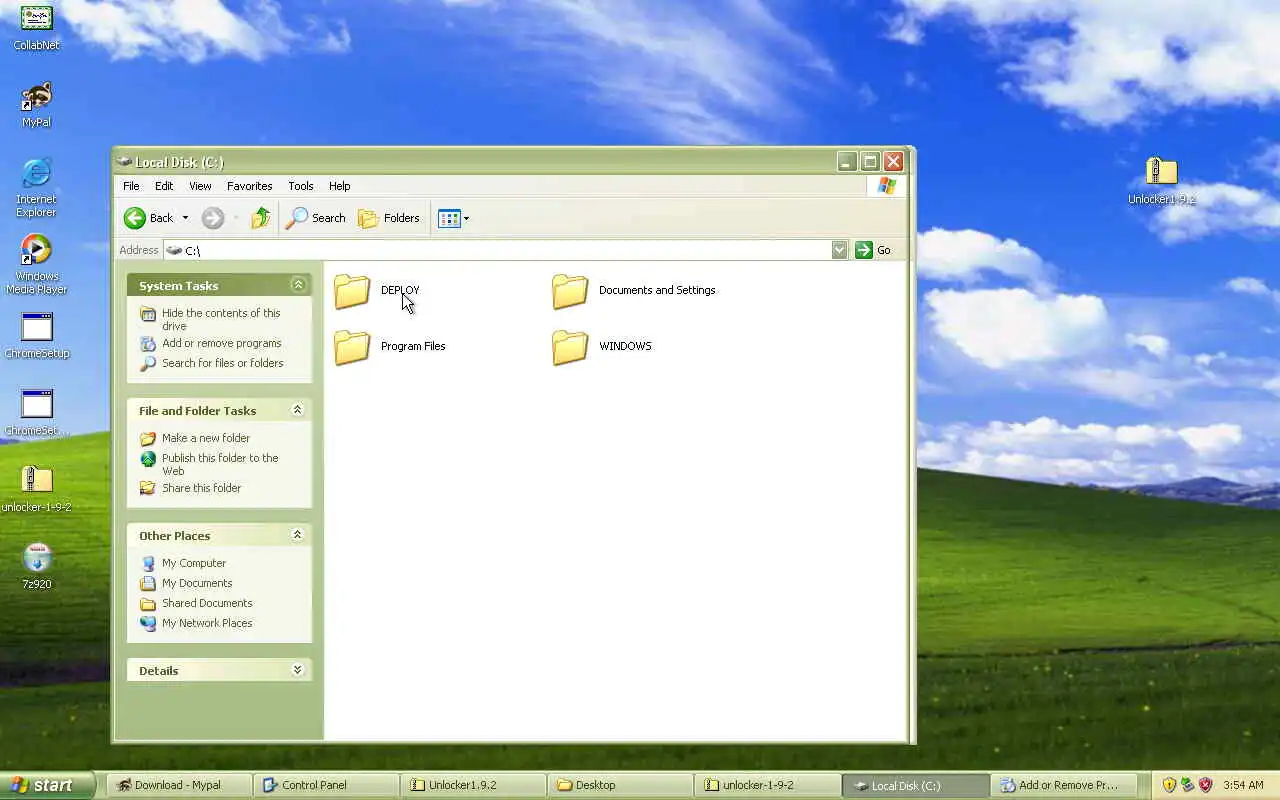This screenshot has height=800, width=1280.
Task: Click the C:\ address field
Action: click(x=497, y=250)
